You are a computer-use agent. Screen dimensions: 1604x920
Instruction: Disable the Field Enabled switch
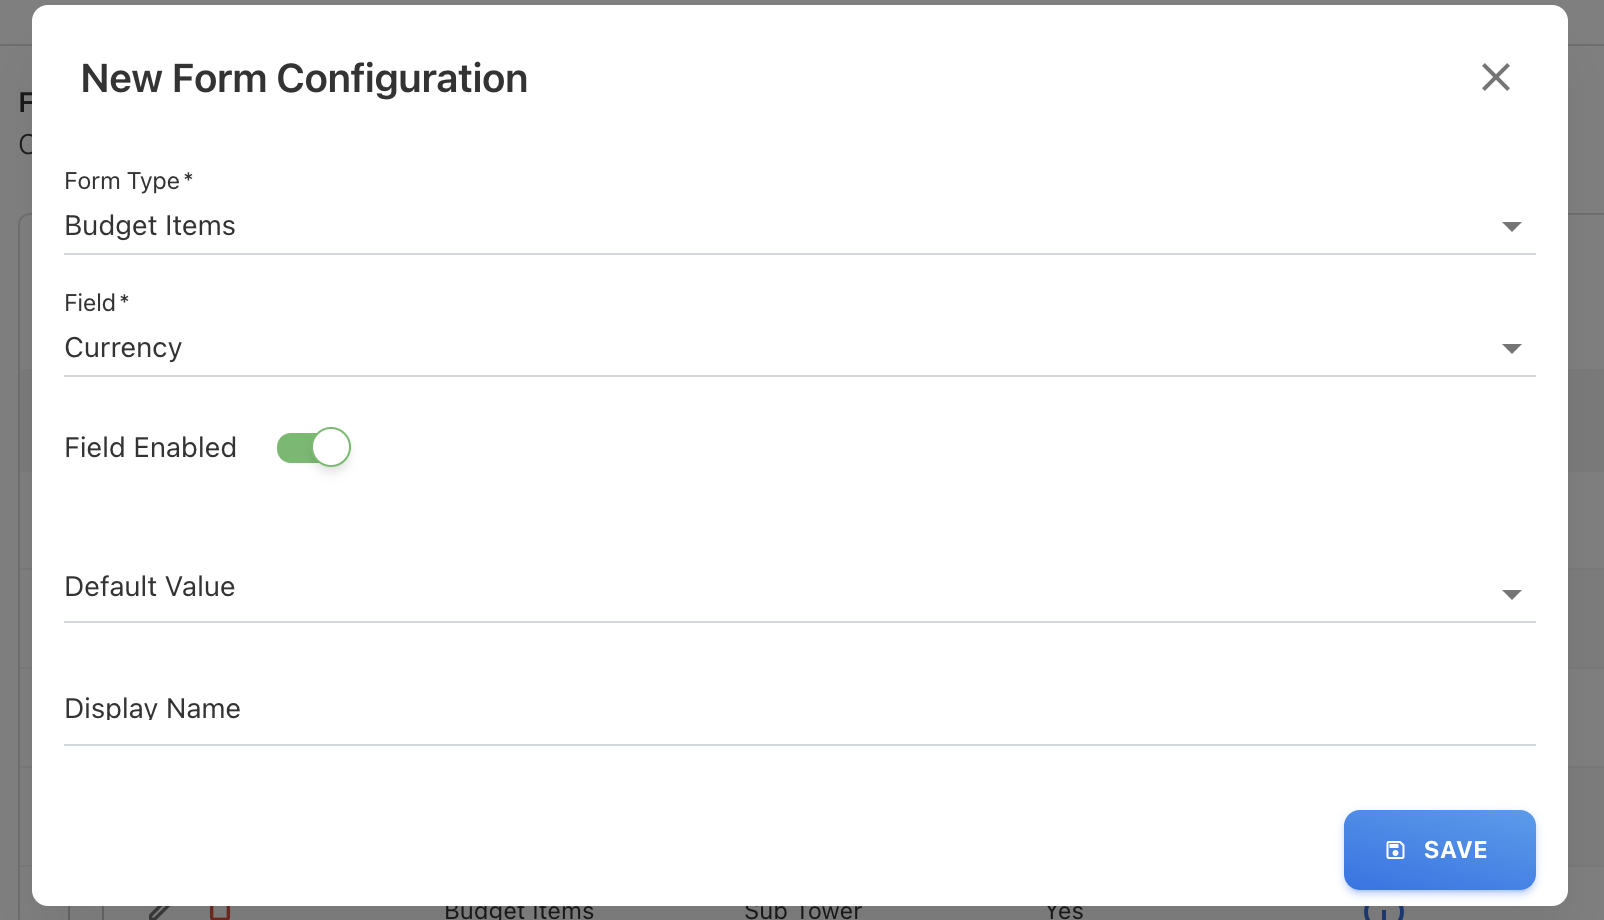314,447
